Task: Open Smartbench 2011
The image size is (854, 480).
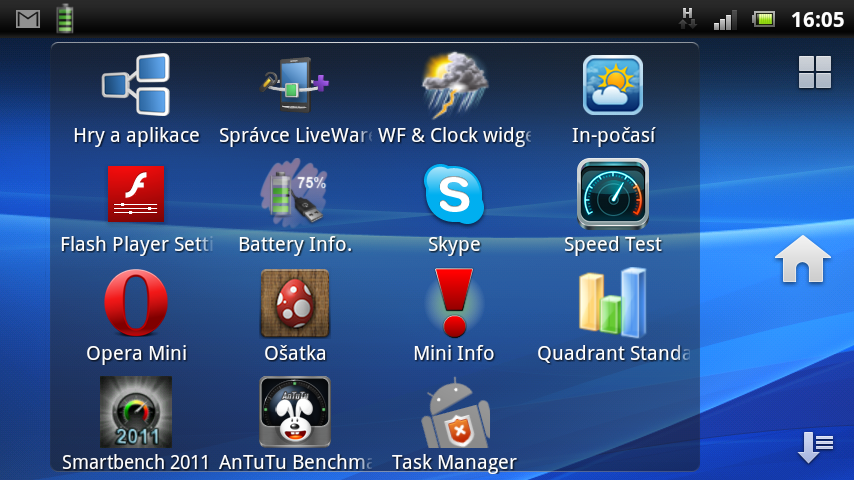Action: (x=136, y=412)
